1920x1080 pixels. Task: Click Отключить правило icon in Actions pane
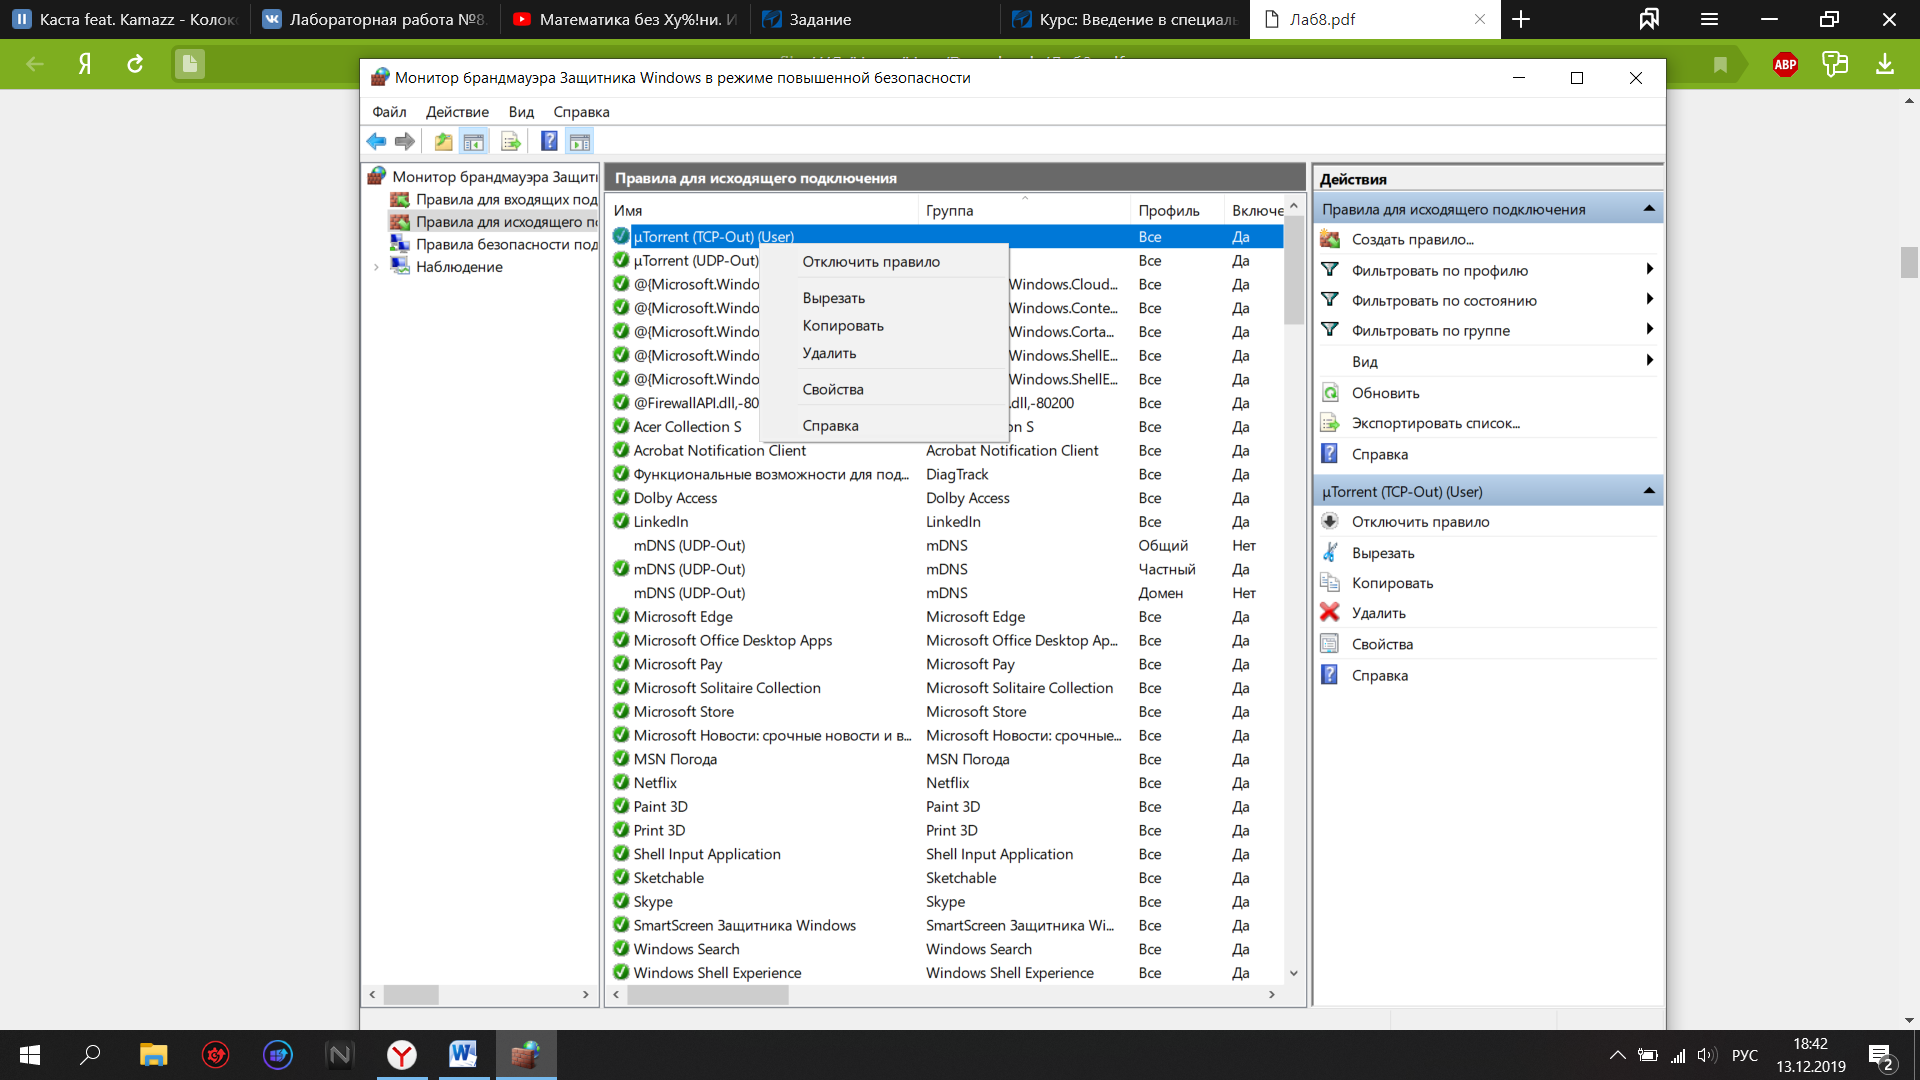click(1330, 521)
